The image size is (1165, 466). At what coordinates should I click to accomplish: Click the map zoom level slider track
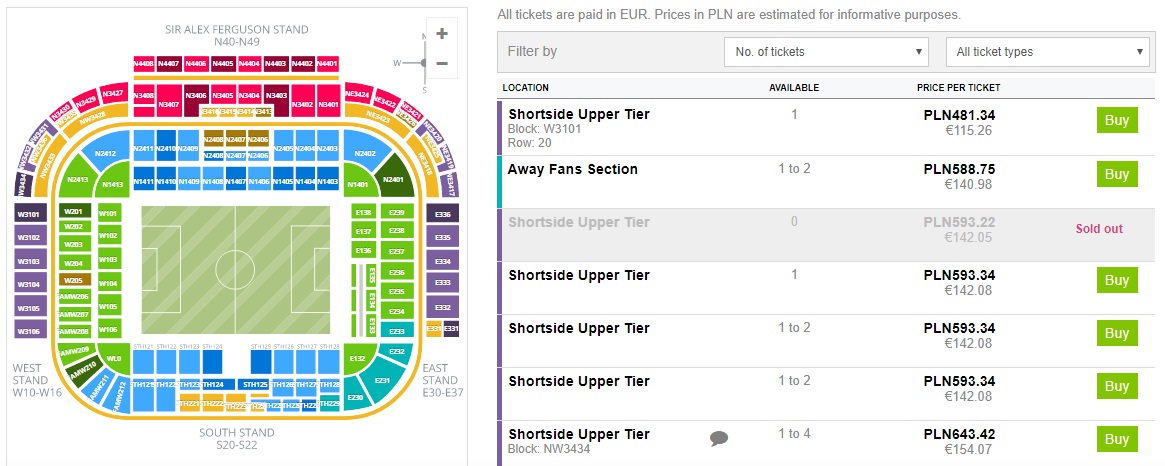(426, 48)
